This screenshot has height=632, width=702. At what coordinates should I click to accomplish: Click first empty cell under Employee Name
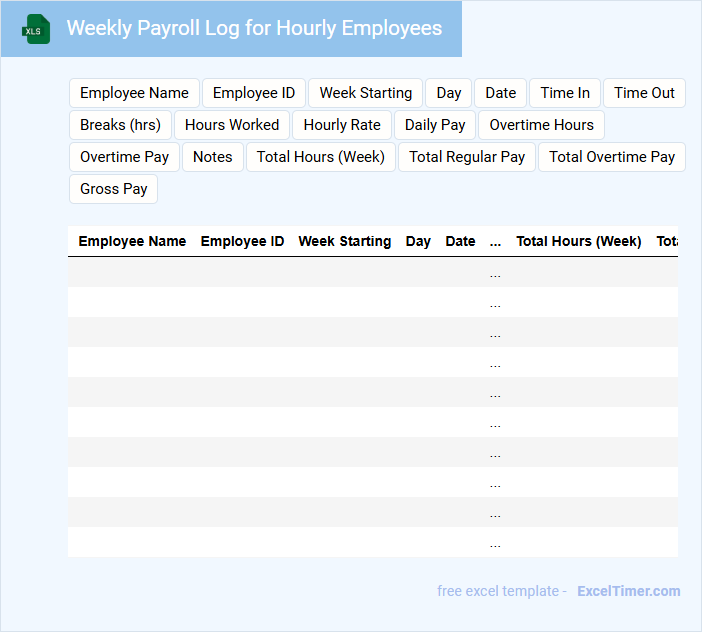point(132,272)
